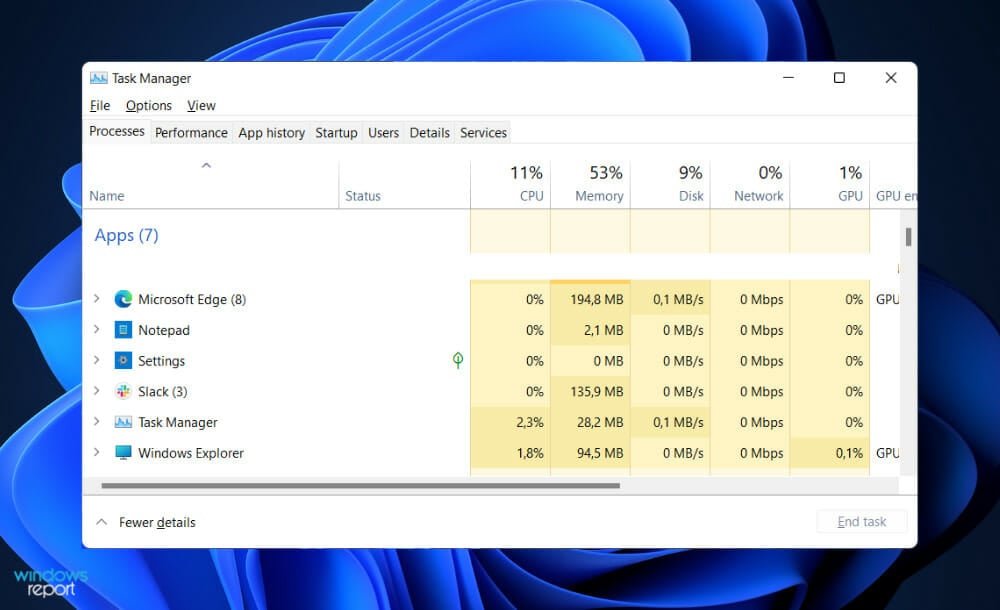Select the Slack application icon
The width and height of the screenshot is (1000, 610).
(123, 391)
